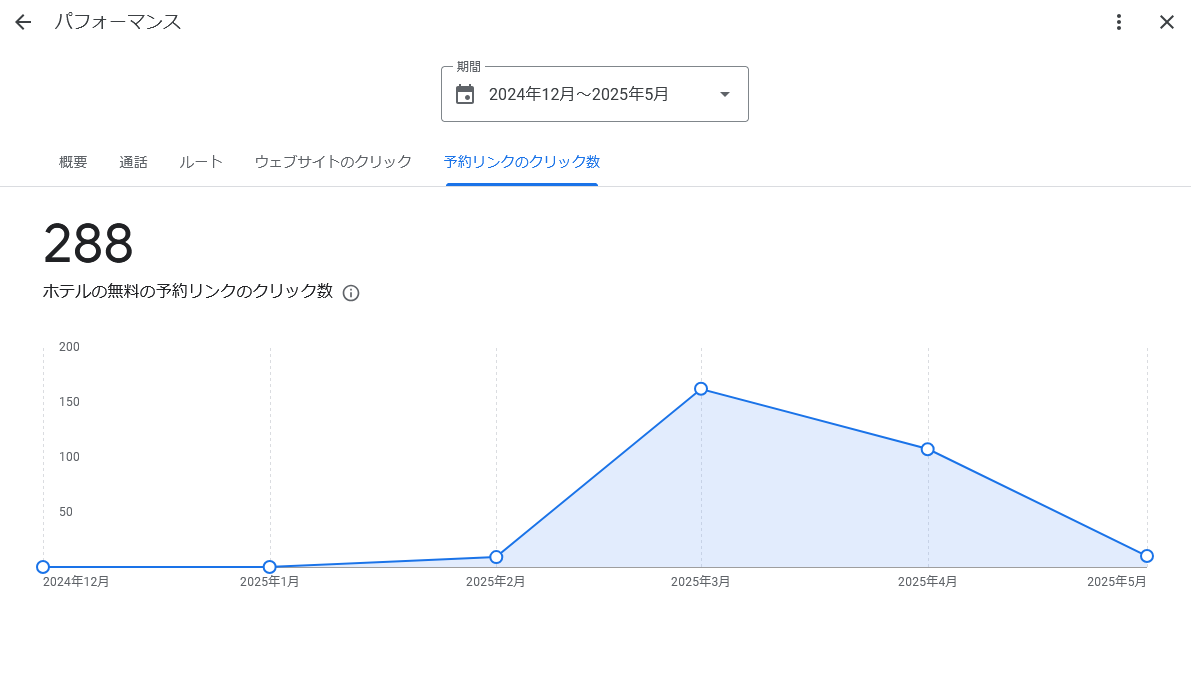The image size is (1191, 684).
Task: Select the ウェブサイトのクリック tab
Action: point(333,162)
